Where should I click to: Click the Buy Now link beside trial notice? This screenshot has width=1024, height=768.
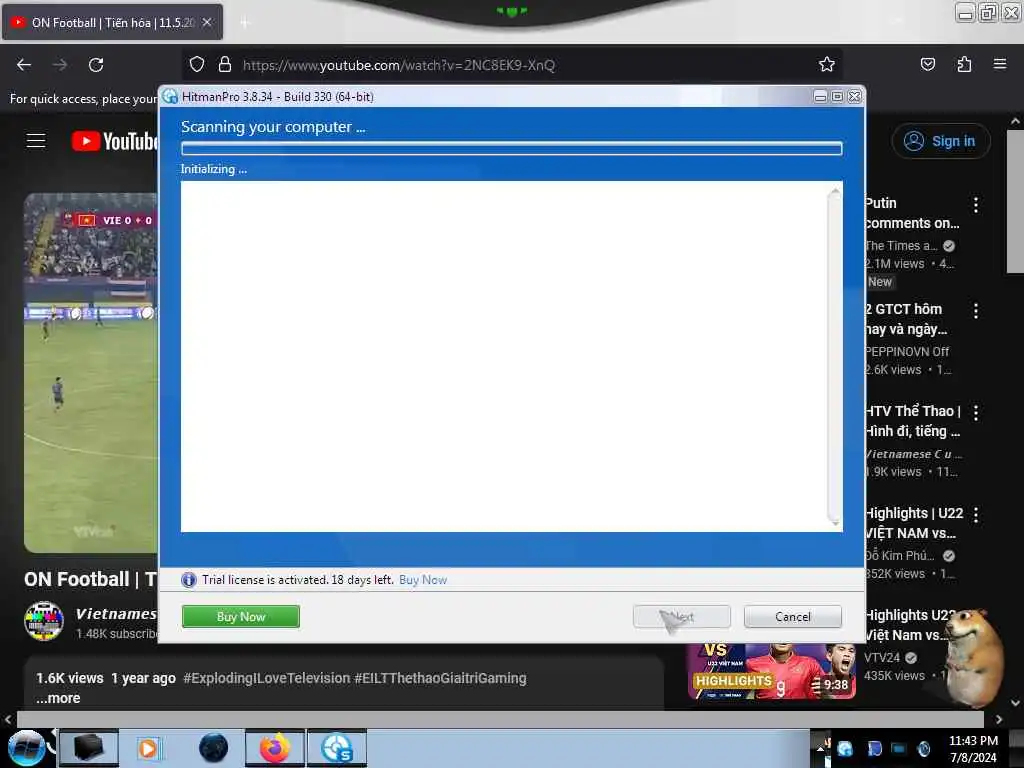[x=423, y=579]
